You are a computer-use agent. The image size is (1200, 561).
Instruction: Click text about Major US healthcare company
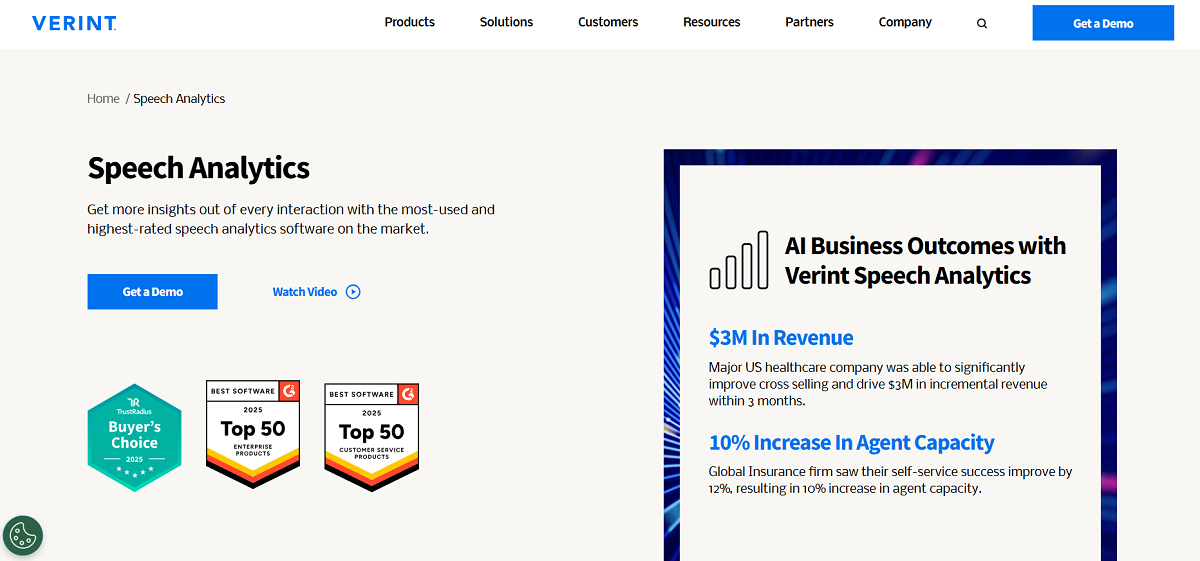tap(878, 384)
